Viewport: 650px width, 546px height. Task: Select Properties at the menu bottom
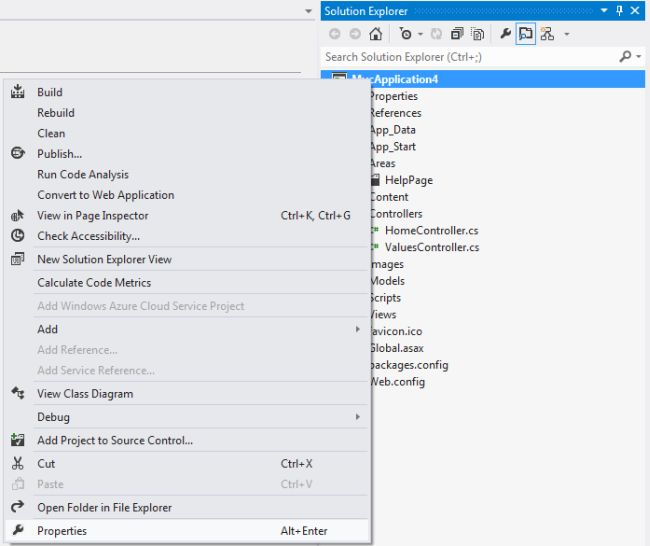click(x=187, y=531)
